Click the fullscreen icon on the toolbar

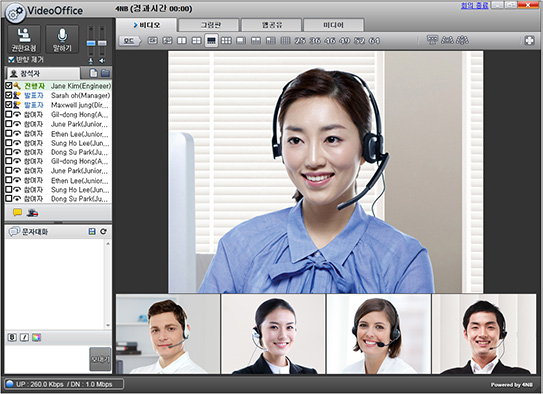529,41
